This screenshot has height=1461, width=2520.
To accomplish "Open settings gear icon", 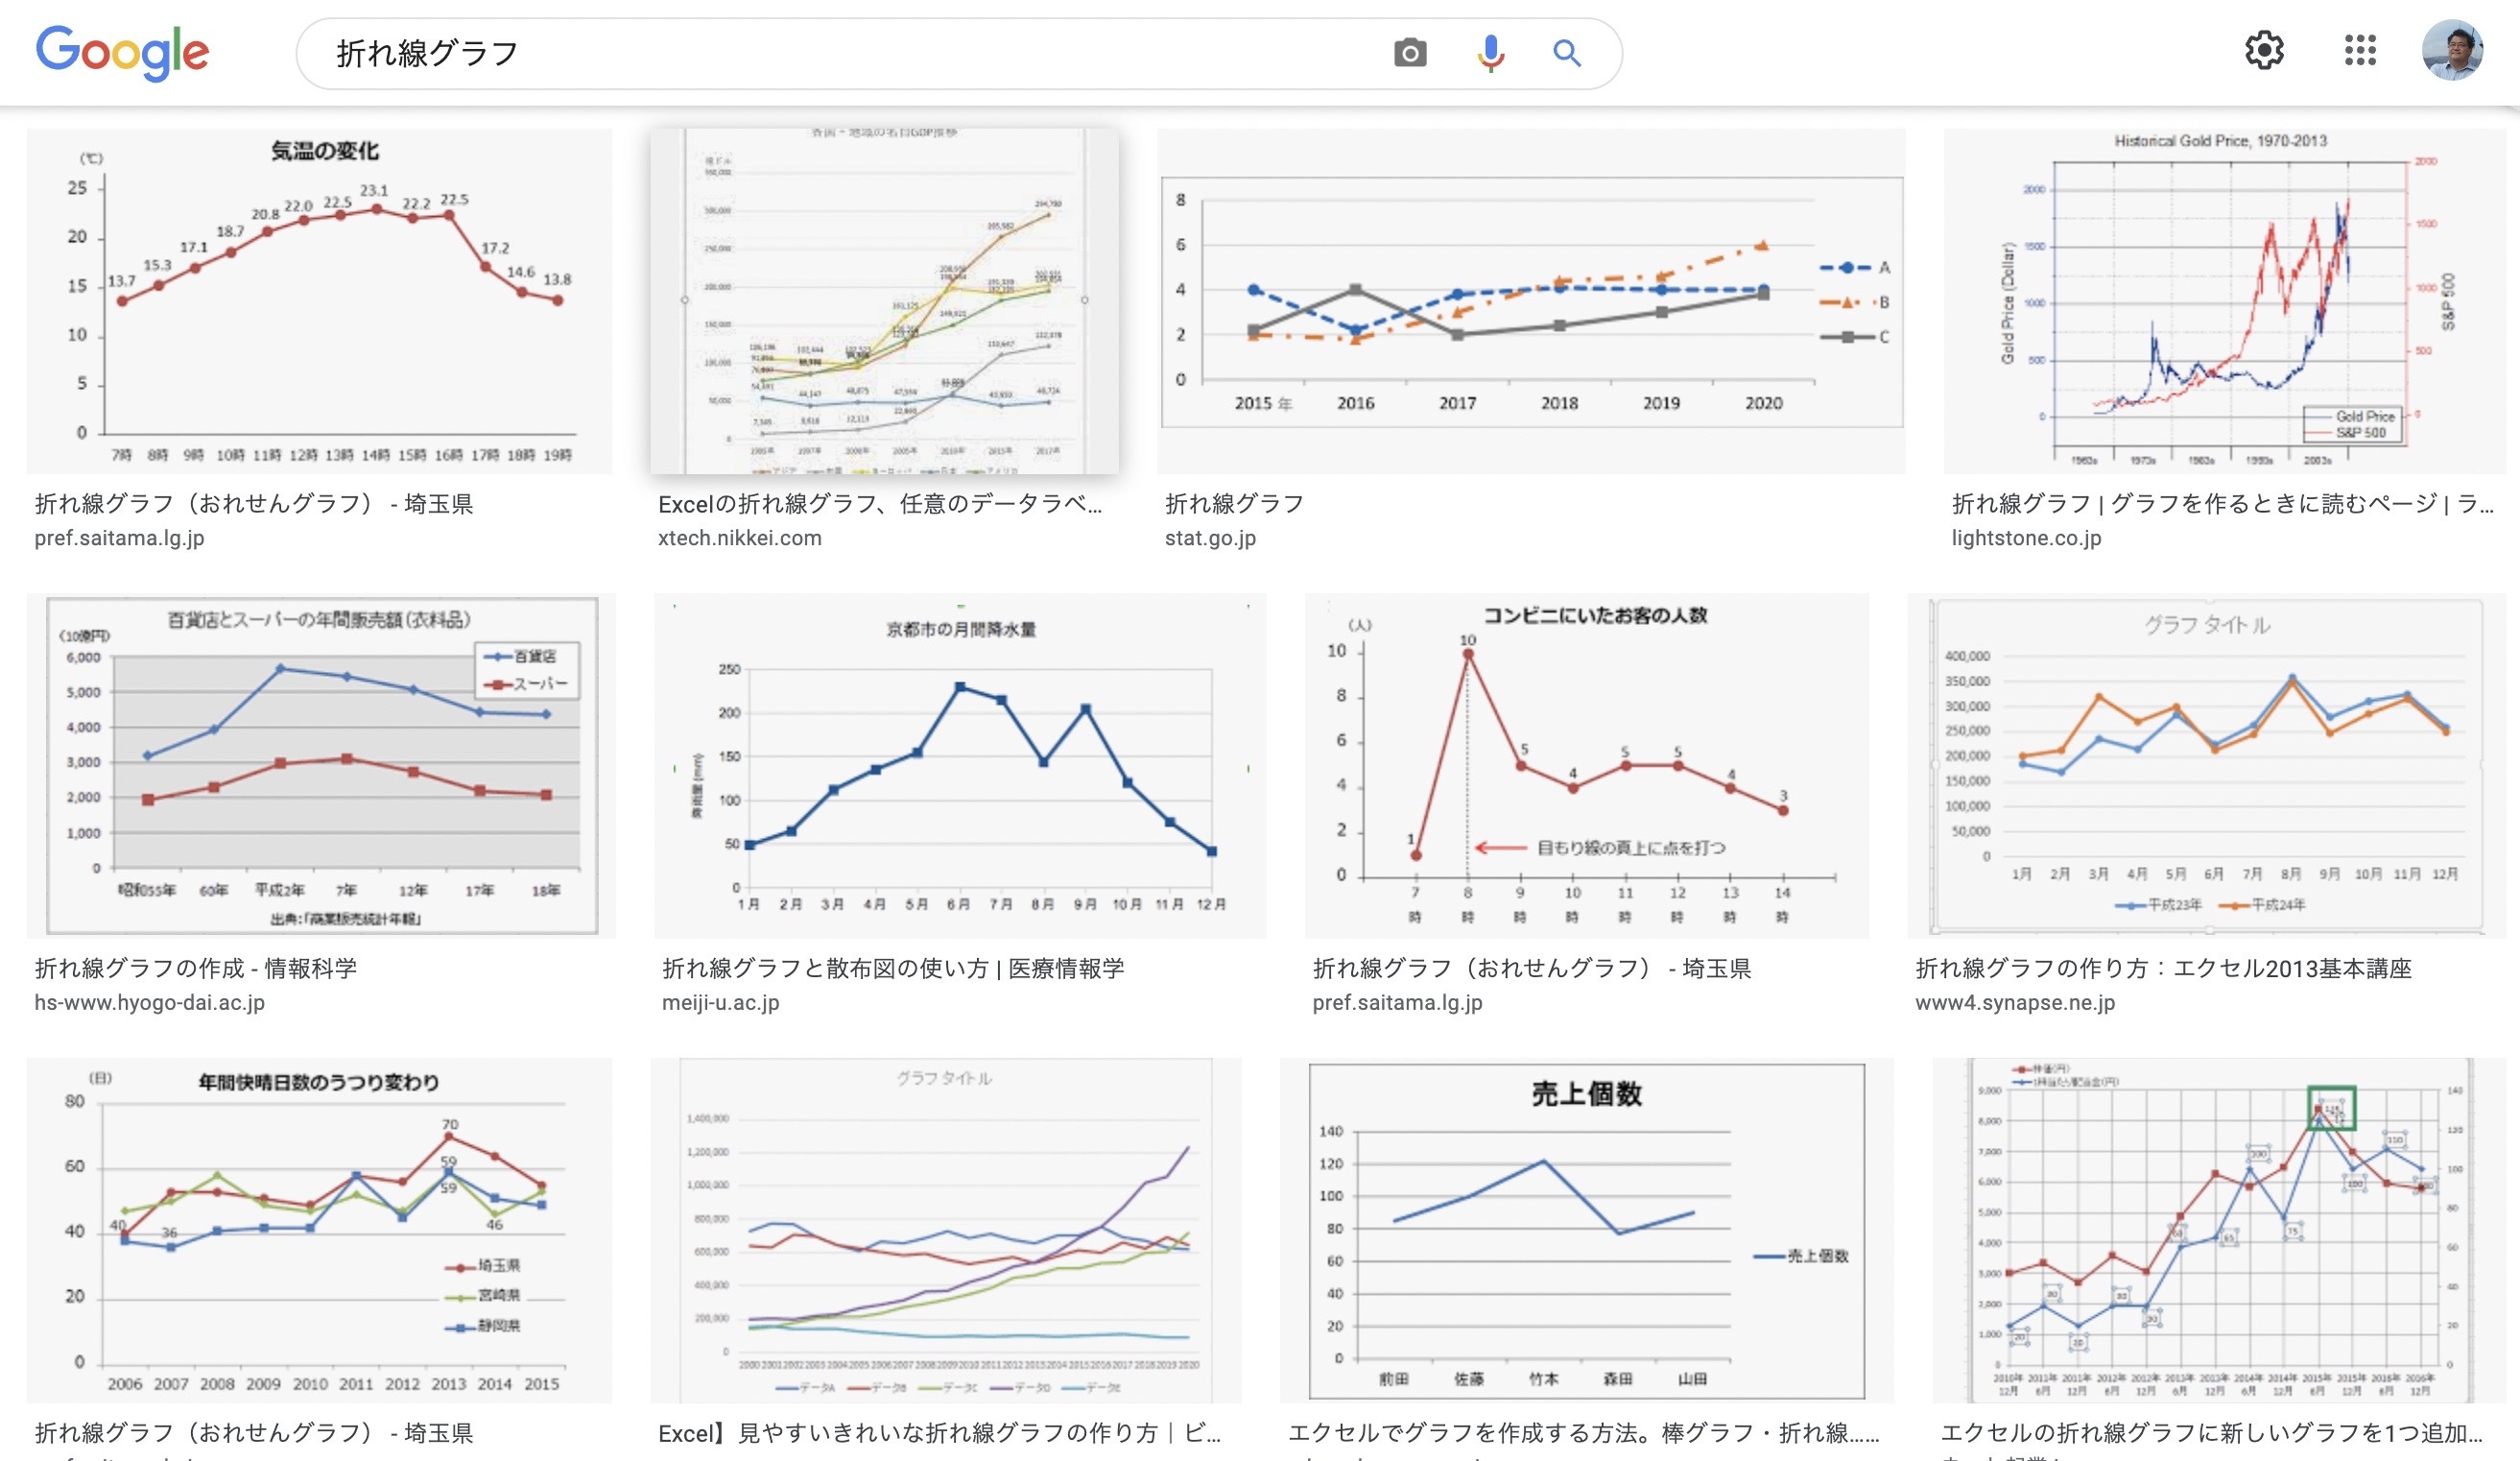I will 2264,50.
